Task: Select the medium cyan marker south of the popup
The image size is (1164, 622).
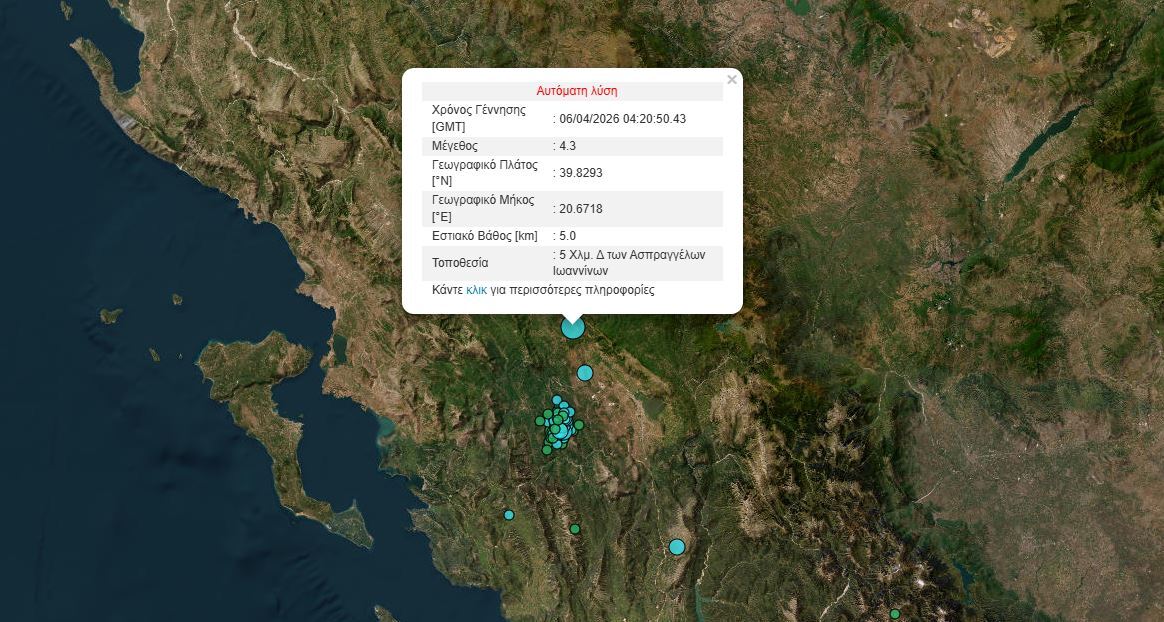Action: point(585,373)
